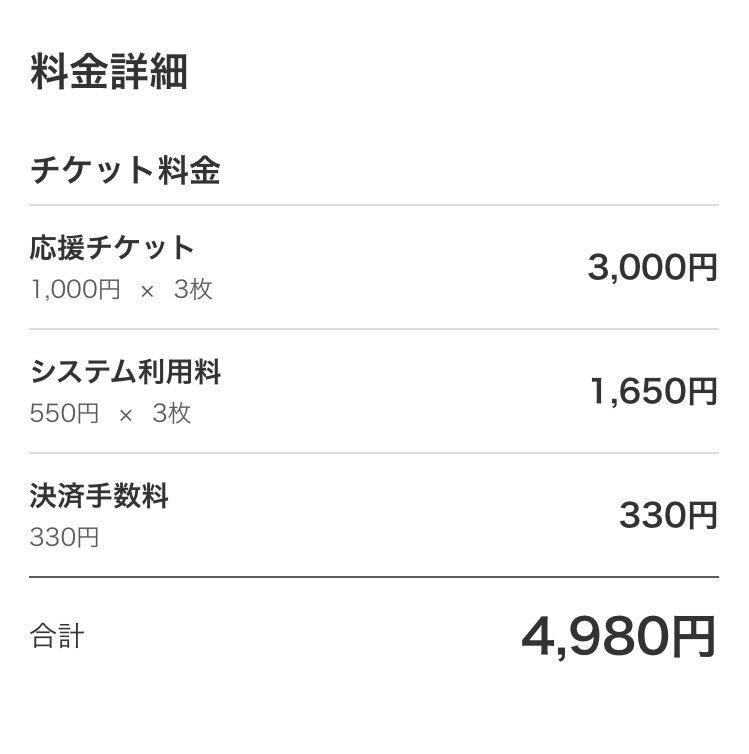Screen dimensions: 749x754
Task: Click the large bold 330円 amount
Action: coord(668,516)
